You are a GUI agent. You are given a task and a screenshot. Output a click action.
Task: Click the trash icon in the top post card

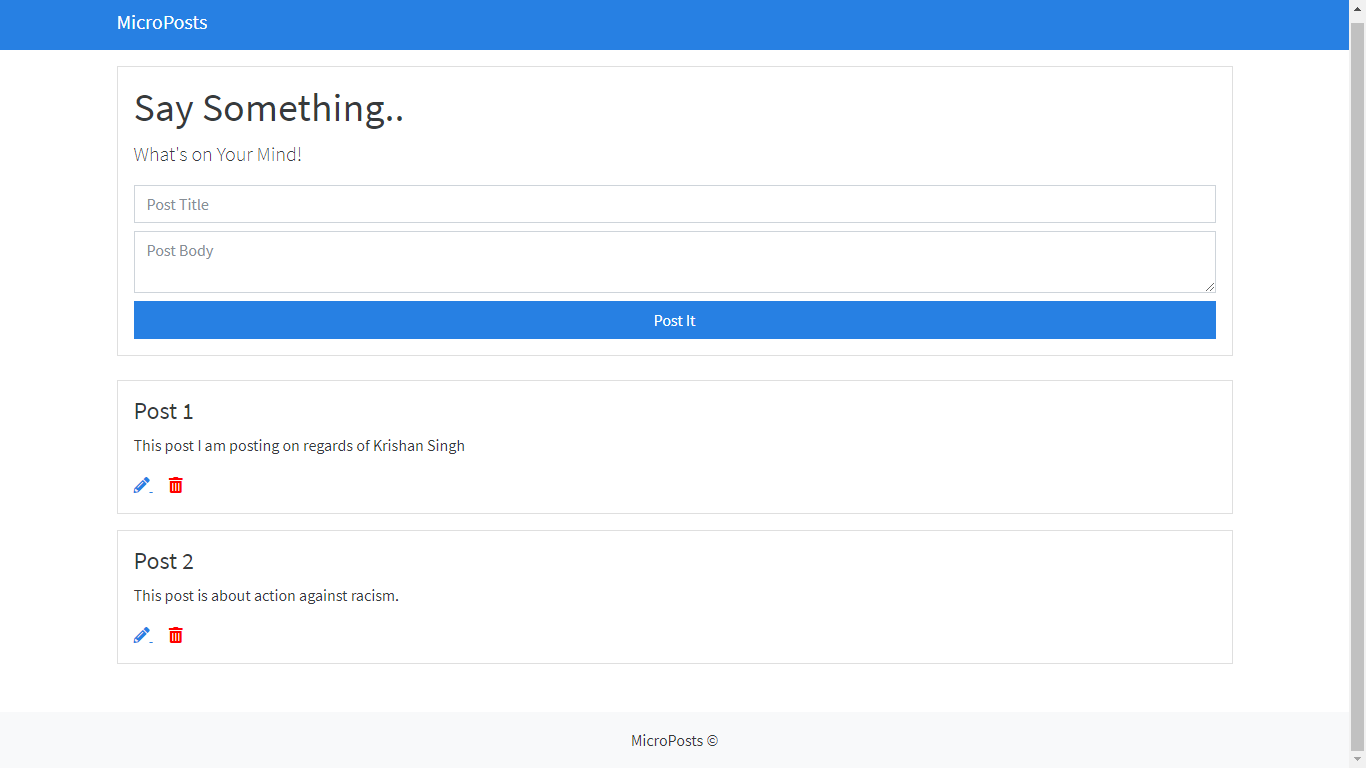(175, 485)
